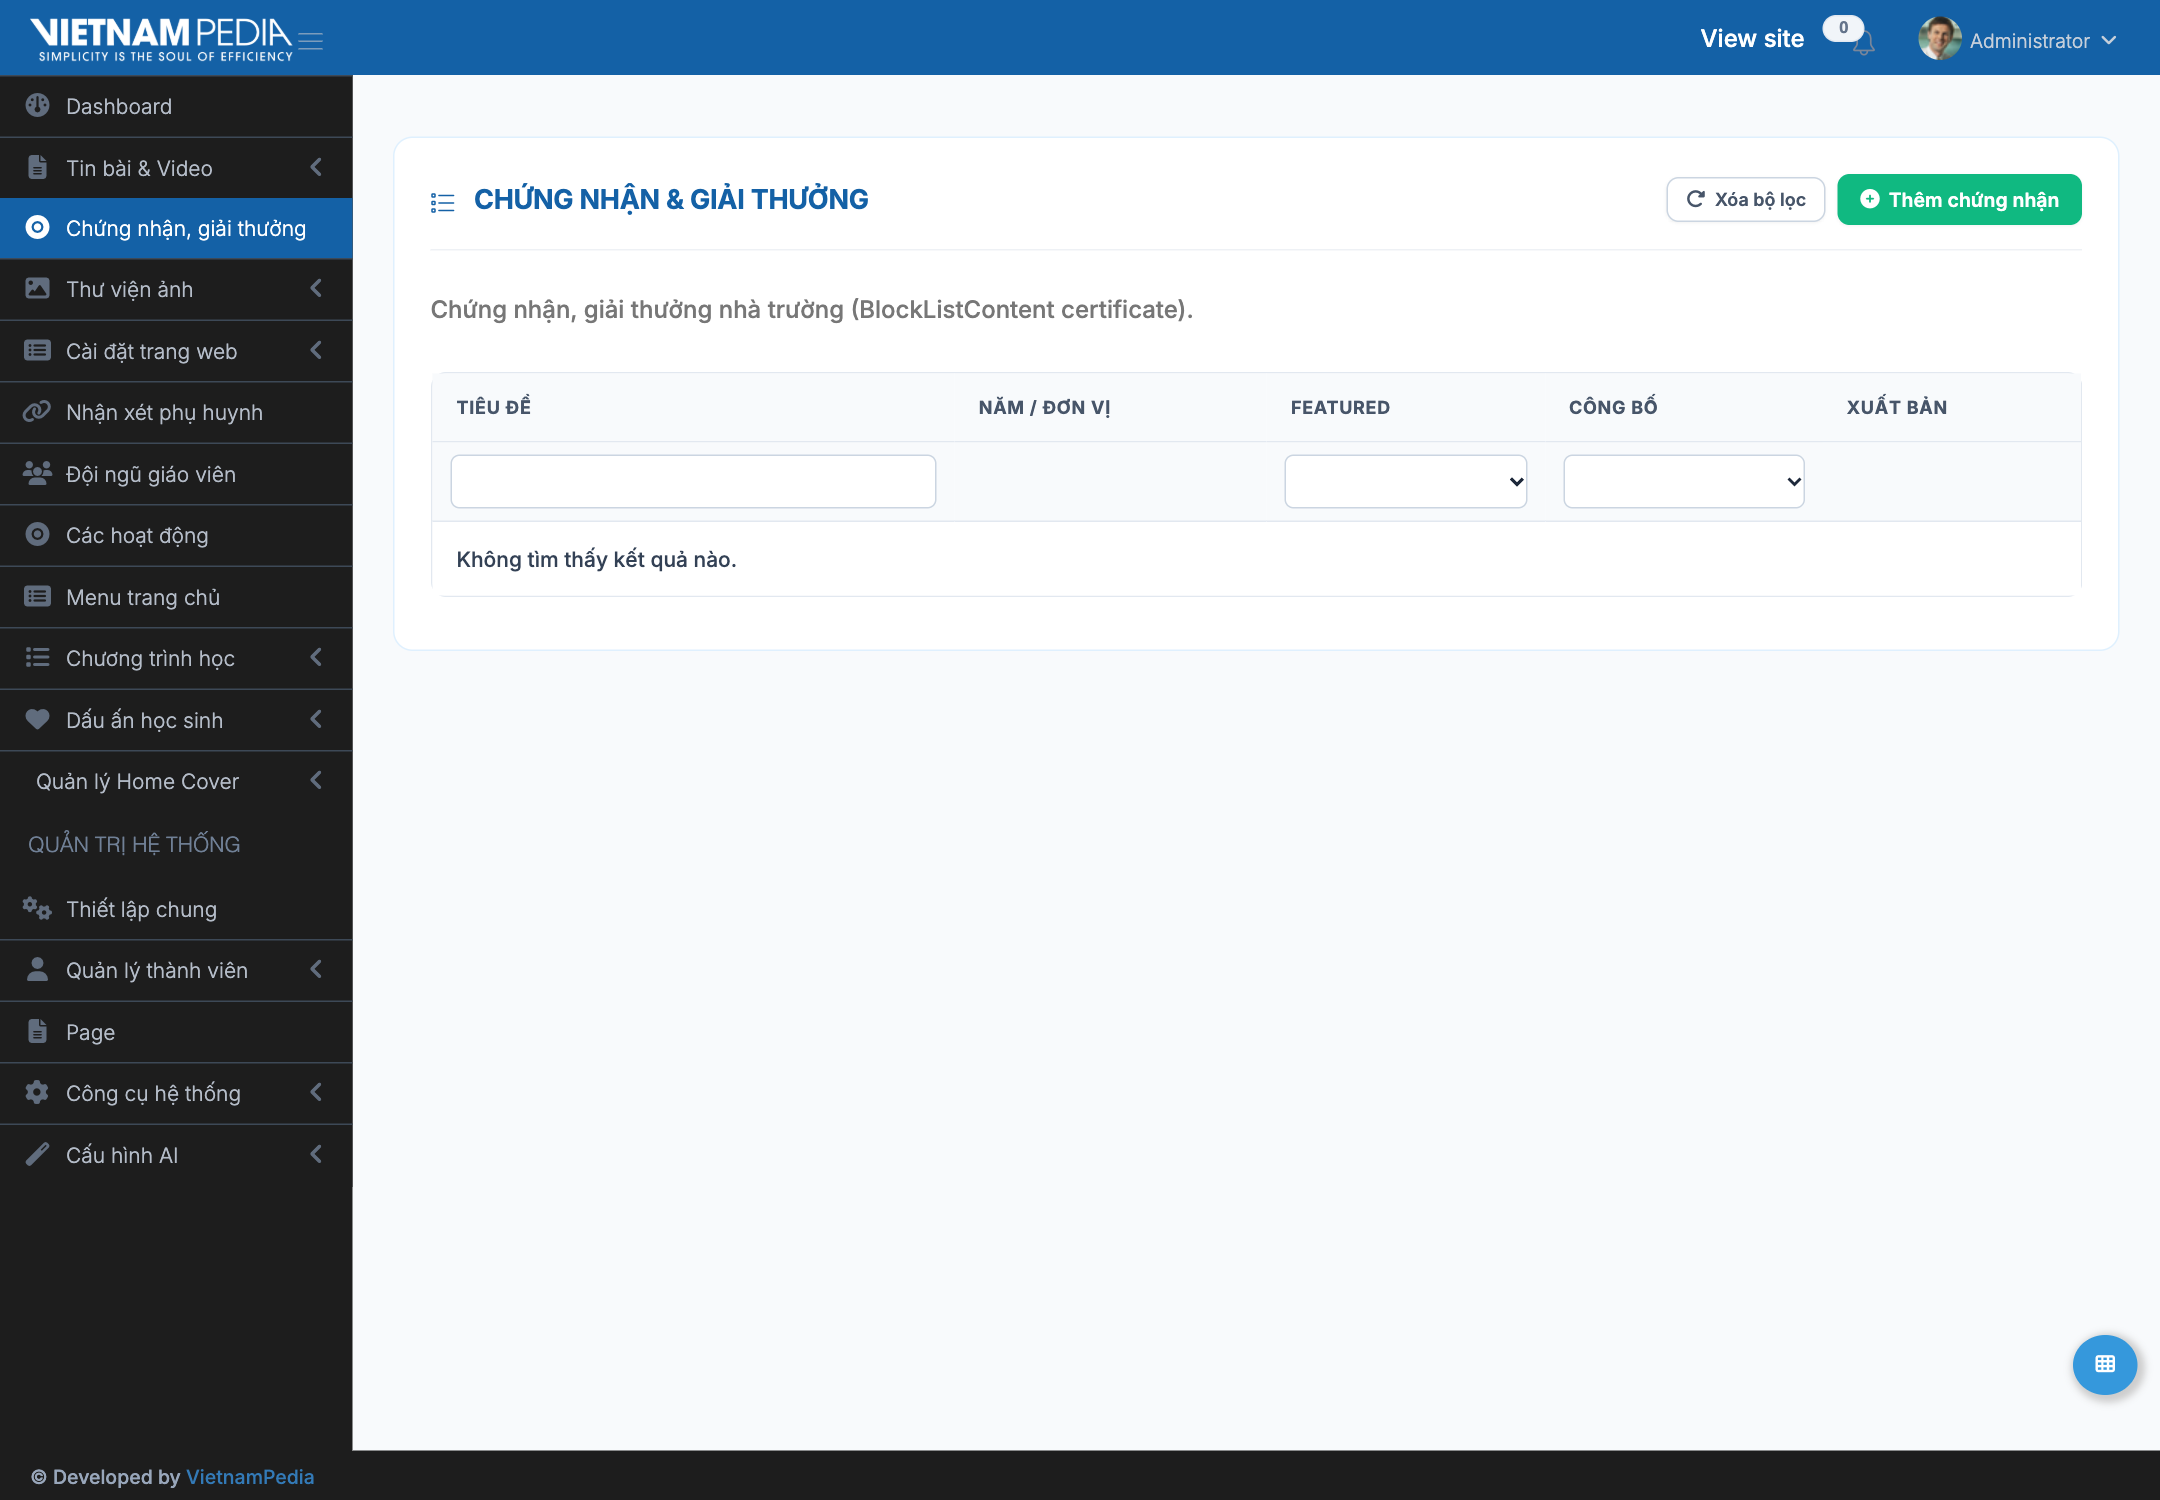This screenshot has height=1500, width=2160.
Task: Click the Tin bài & Video document icon
Action: 37,167
